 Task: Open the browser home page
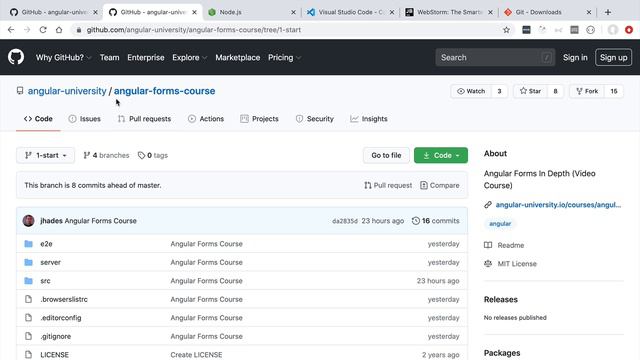click(59, 30)
